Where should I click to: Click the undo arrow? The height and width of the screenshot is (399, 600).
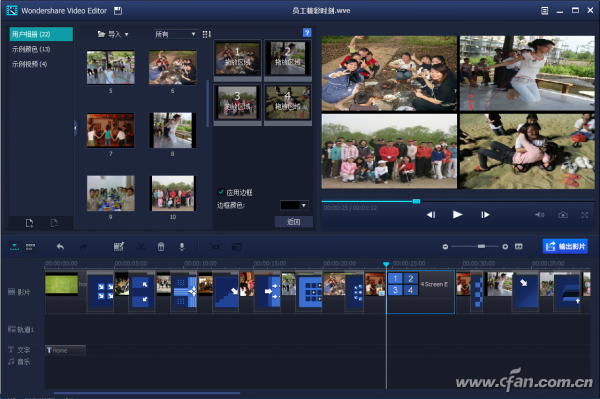tap(60, 247)
